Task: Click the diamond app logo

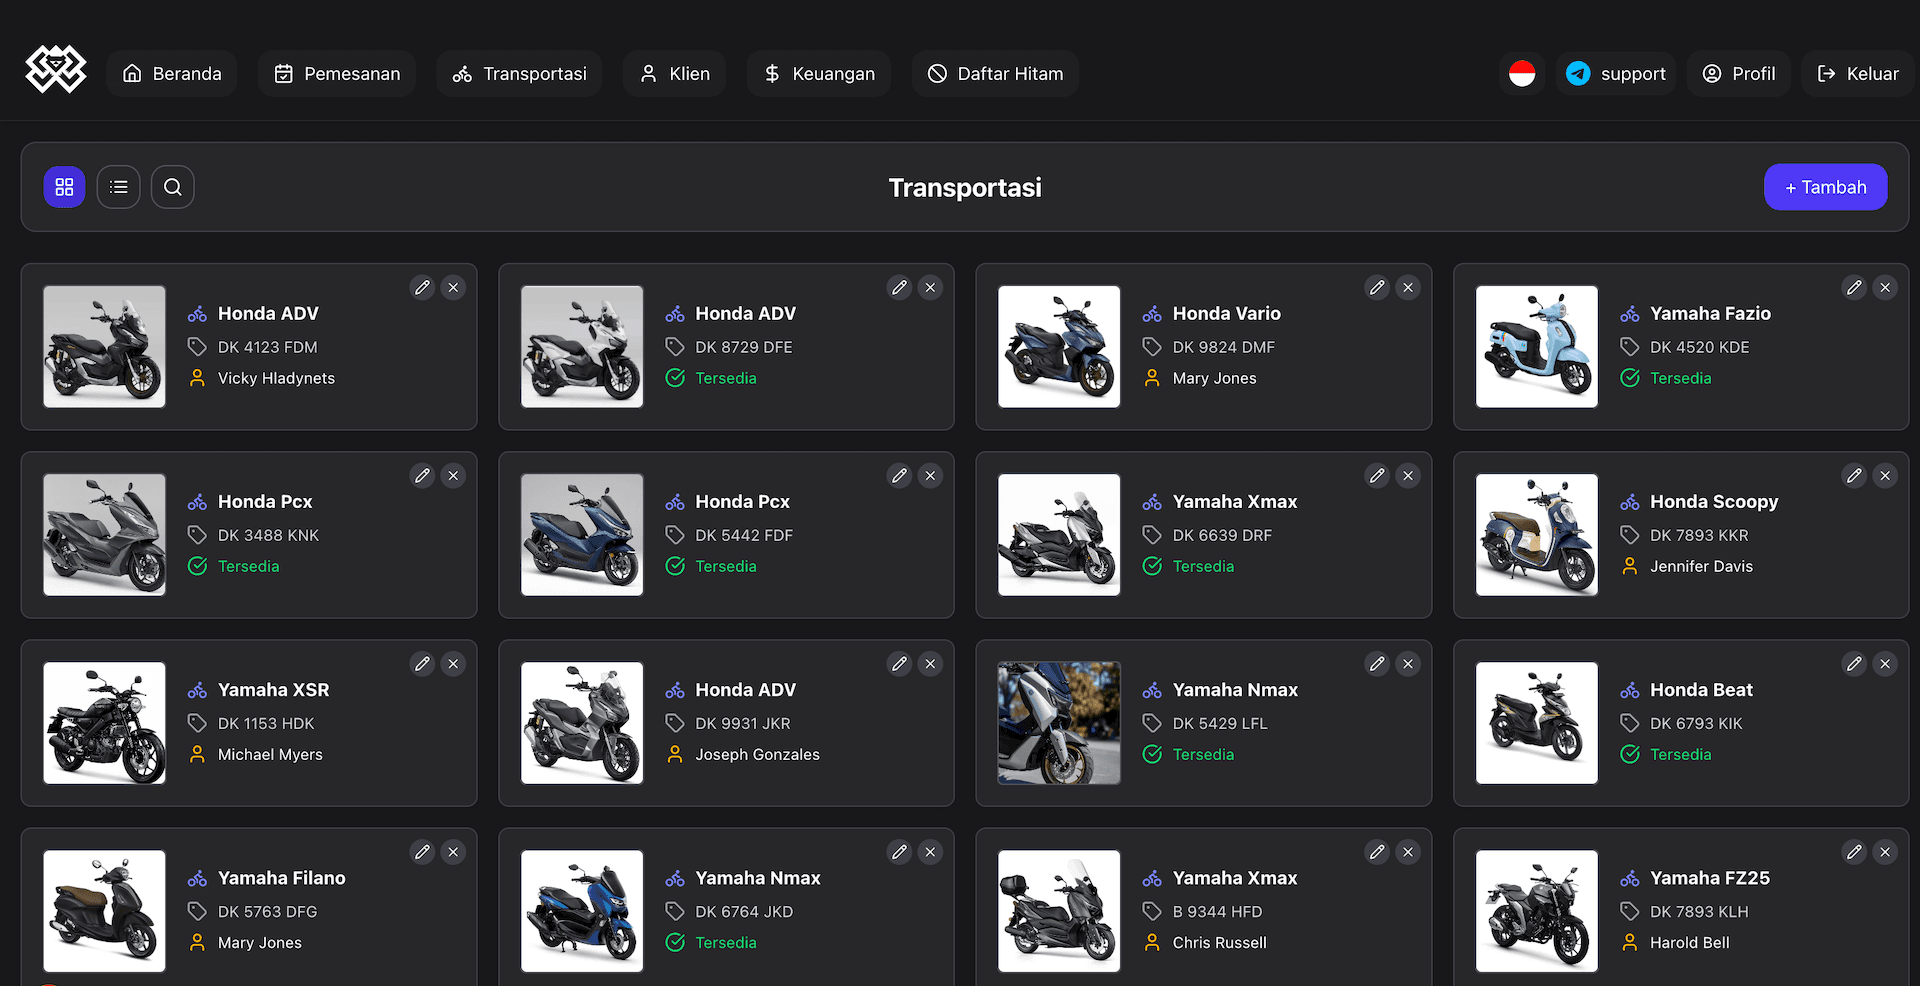Action: pyautogui.click(x=56, y=70)
